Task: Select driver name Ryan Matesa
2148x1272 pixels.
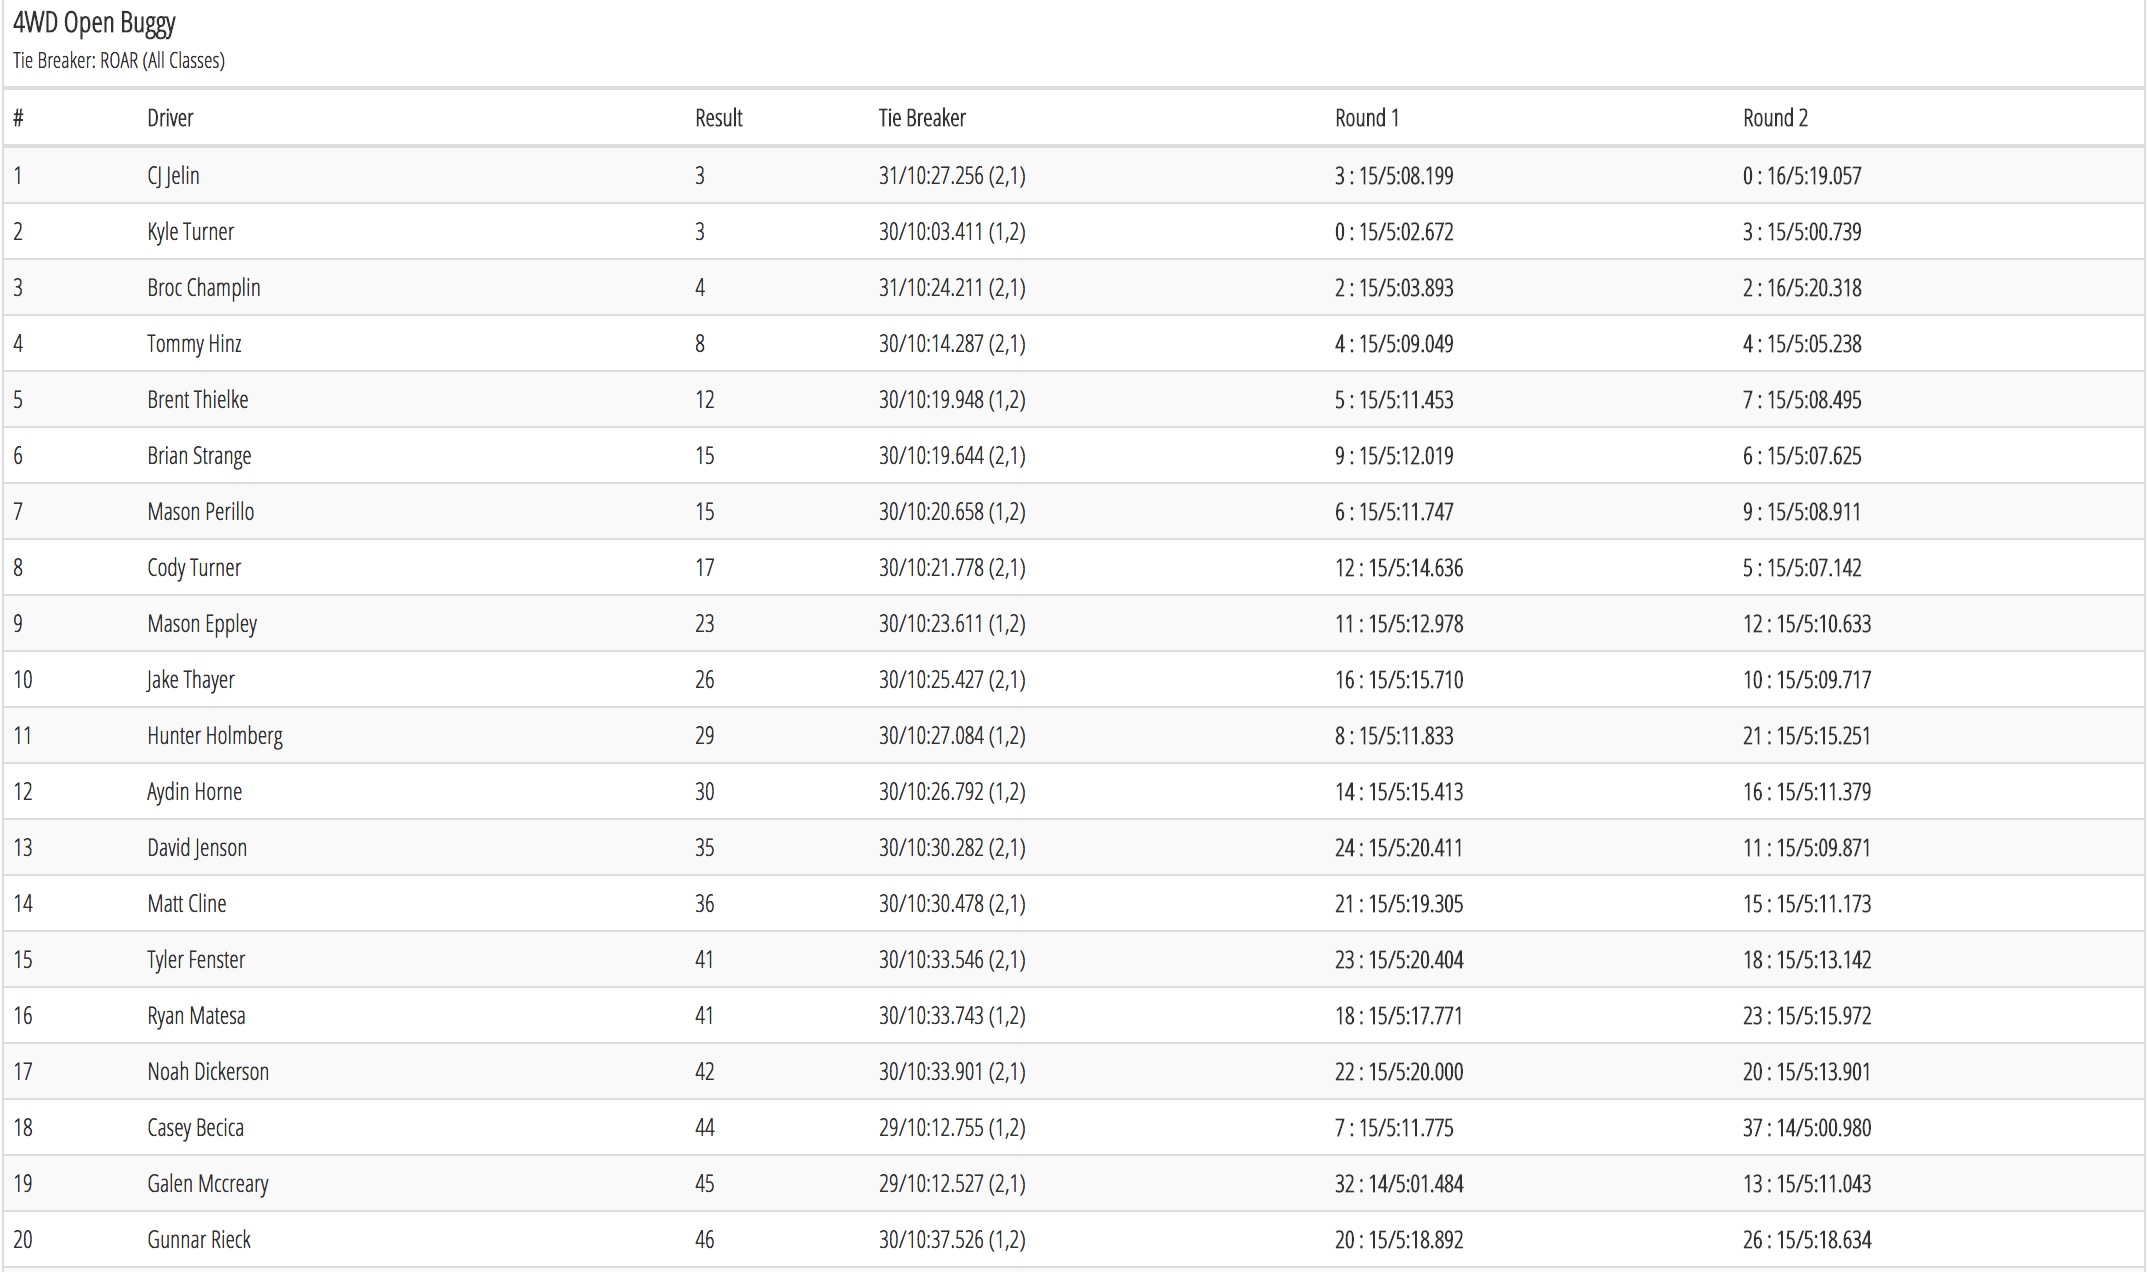Action: click(196, 1016)
